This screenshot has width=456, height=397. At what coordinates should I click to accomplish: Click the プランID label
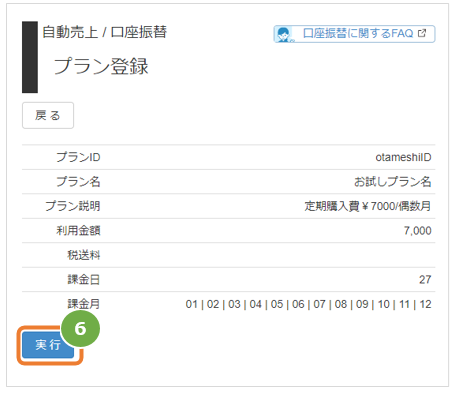78,157
